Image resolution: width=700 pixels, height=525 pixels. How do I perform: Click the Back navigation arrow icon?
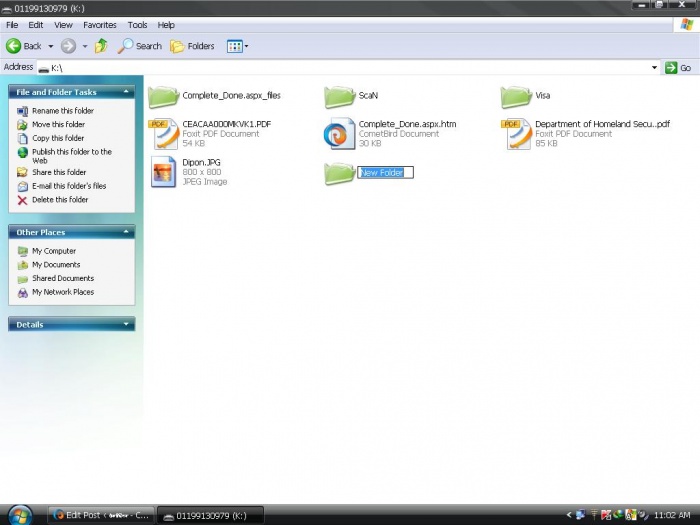[x=13, y=46]
